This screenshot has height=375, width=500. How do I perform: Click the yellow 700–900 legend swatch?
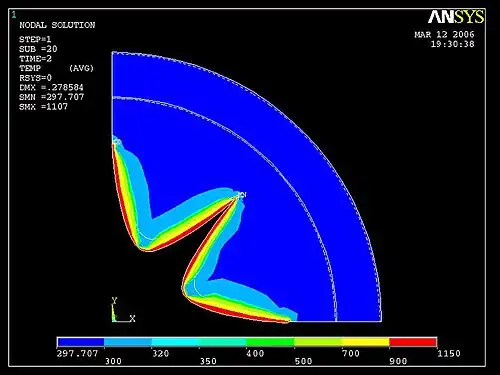pyautogui.click(x=366, y=342)
